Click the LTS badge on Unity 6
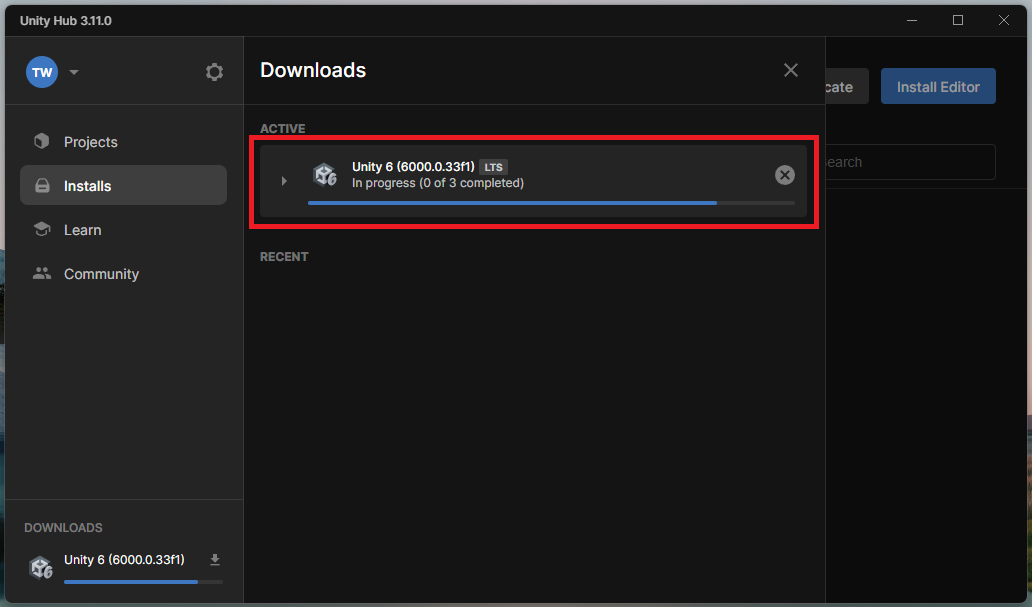 pyautogui.click(x=493, y=167)
